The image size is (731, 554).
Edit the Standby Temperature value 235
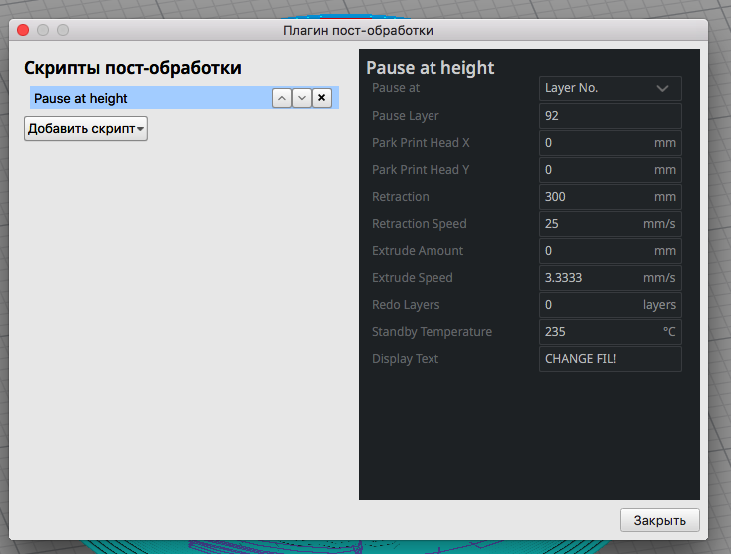pos(610,332)
